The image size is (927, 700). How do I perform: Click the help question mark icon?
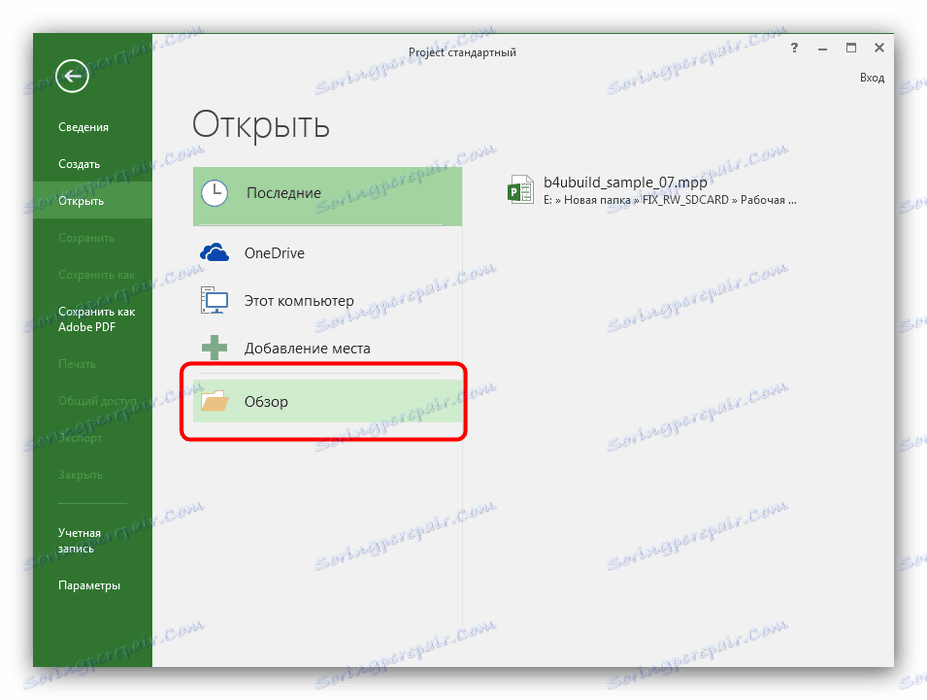(x=794, y=48)
